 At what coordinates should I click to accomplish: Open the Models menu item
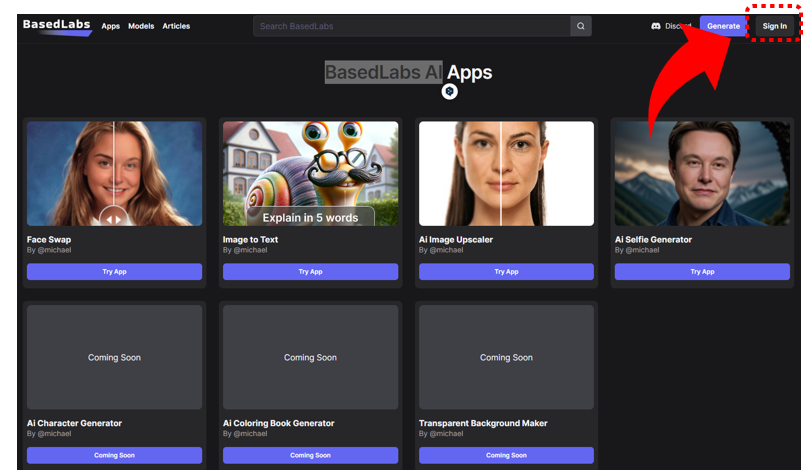pos(141,26)
